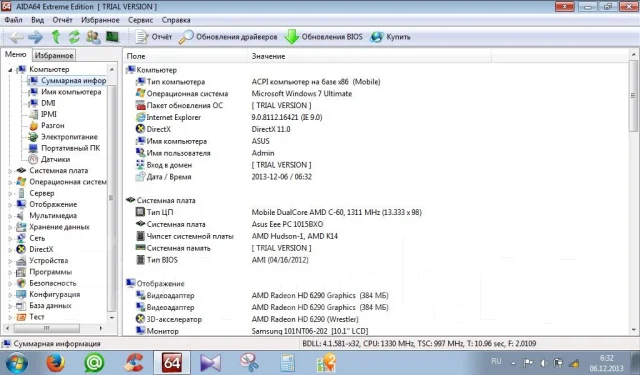Click the Поле column header

pos(186,56)
